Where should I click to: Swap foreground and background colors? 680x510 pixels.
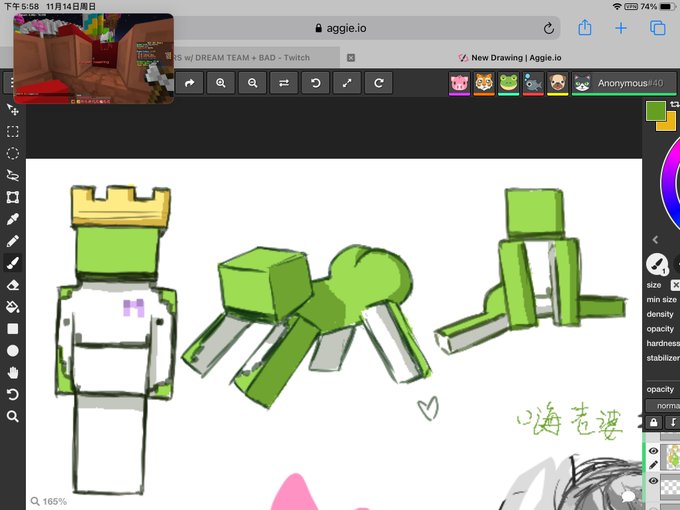click(675, 104)
